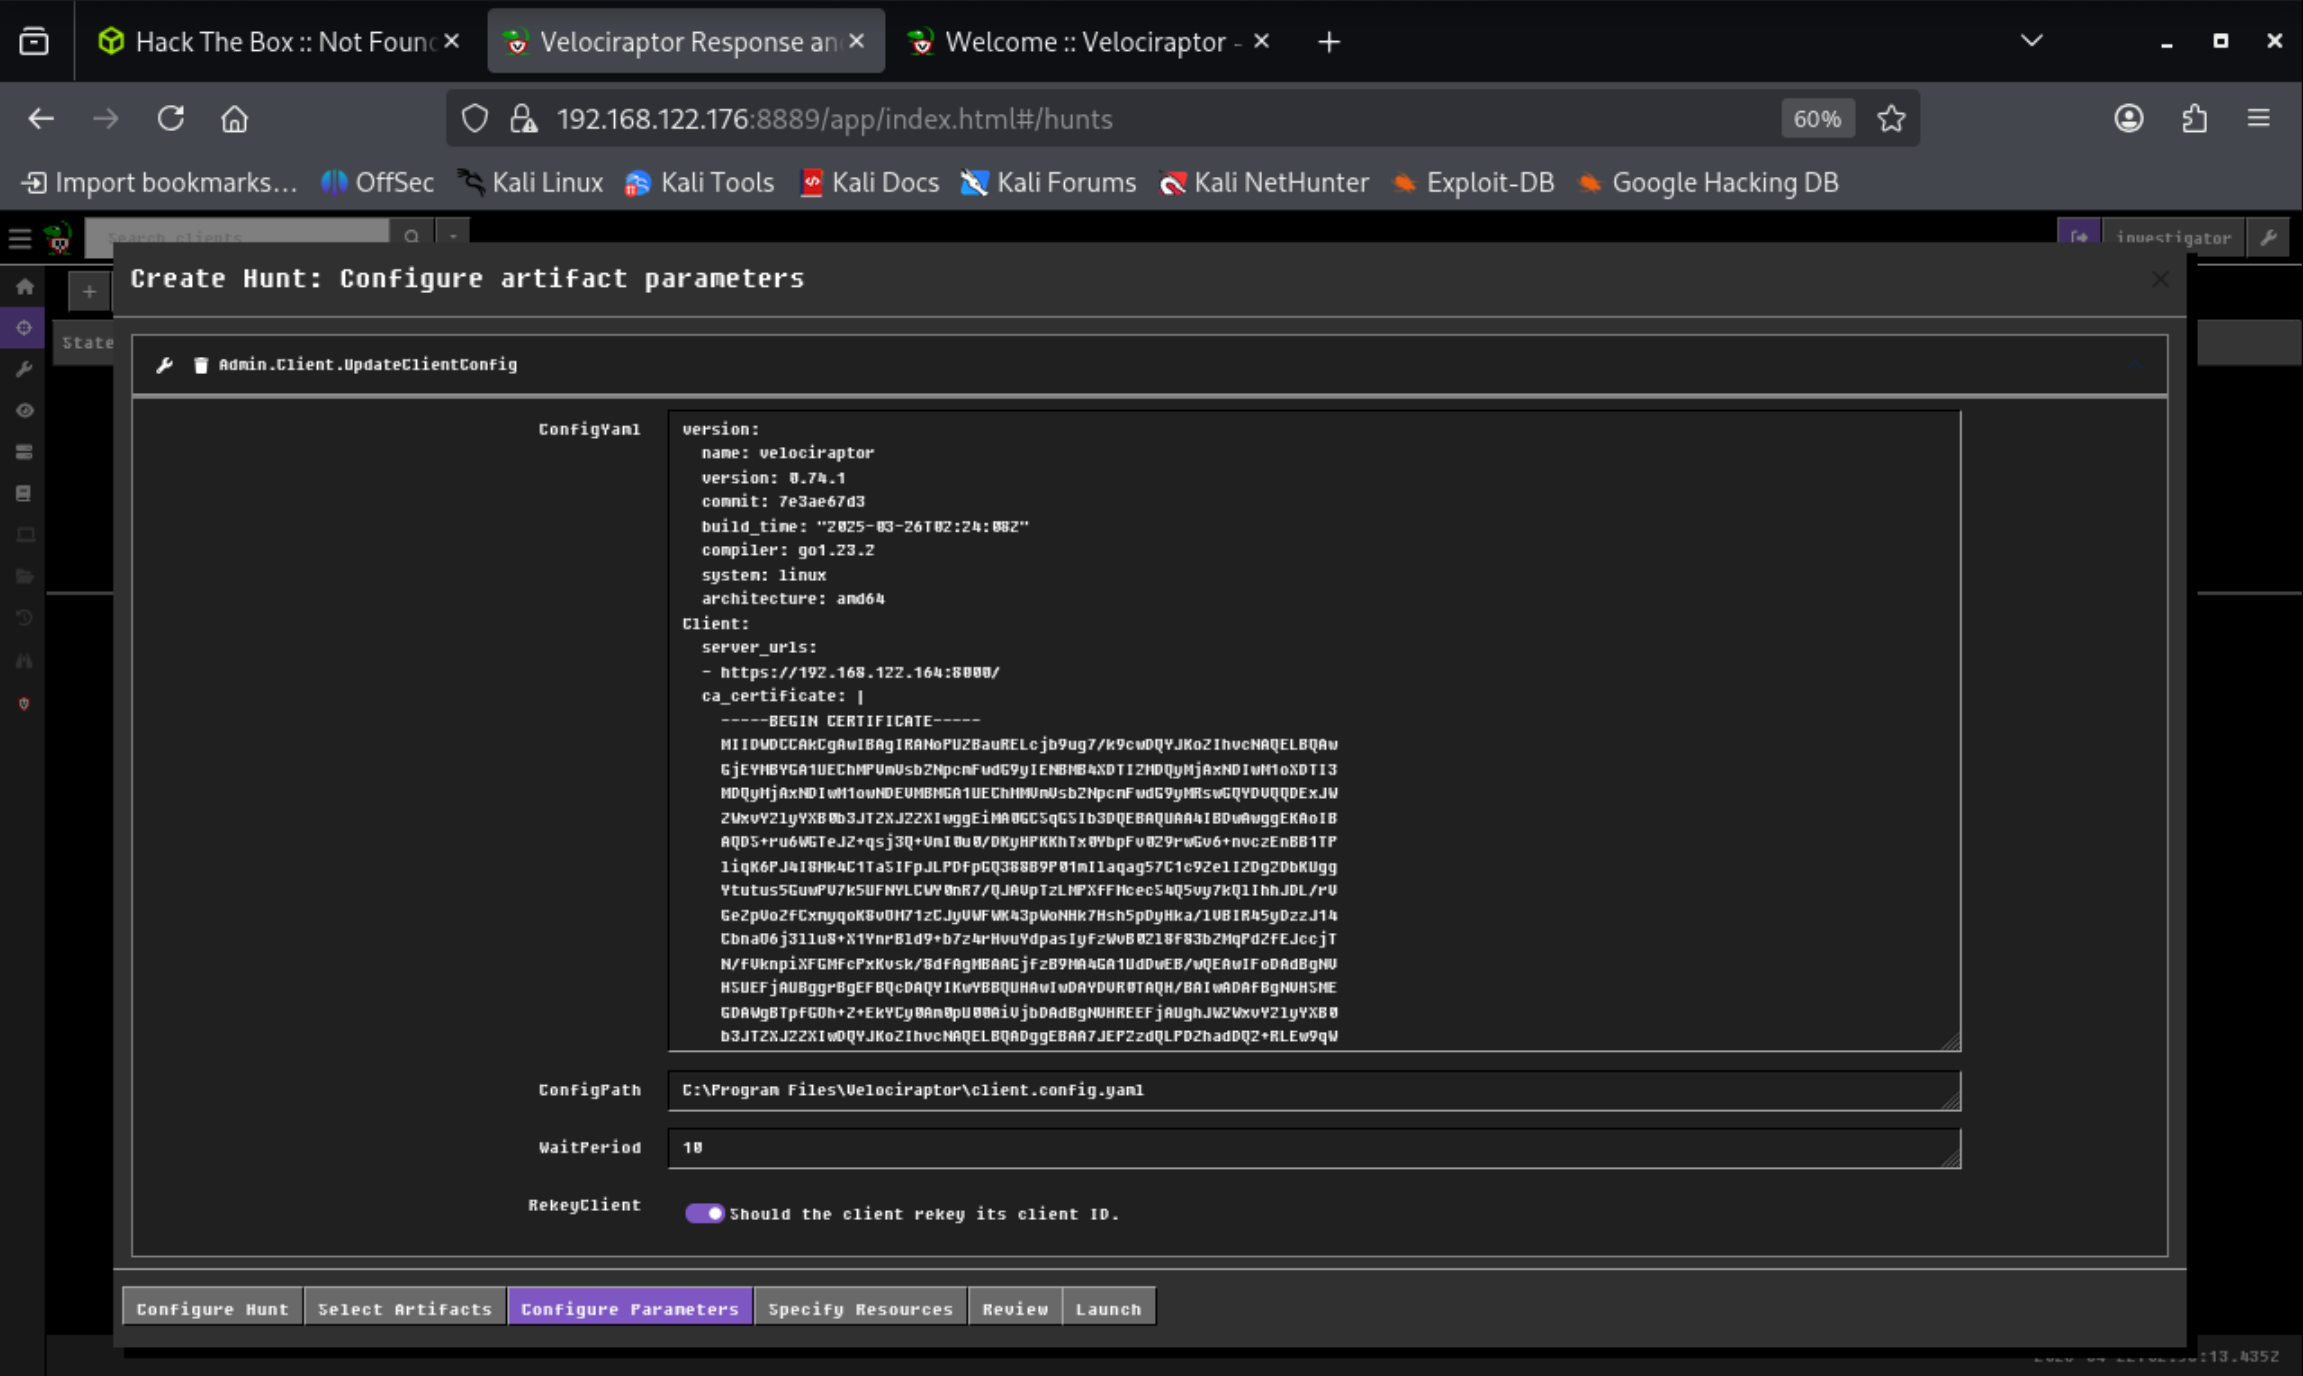Open the investigator user button
The height and width of the screenshot is (1376, 2303).
click(x=2173, y=238)
